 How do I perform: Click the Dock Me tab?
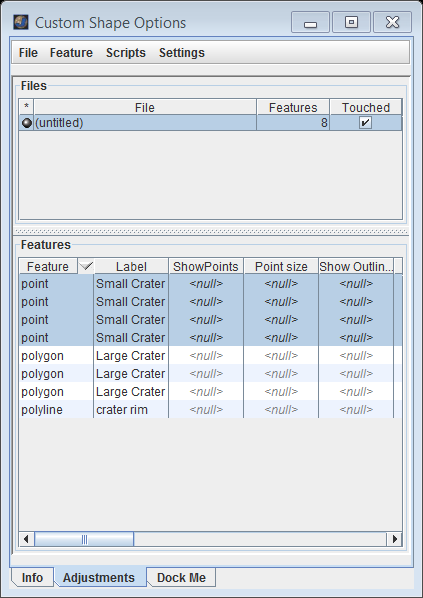click(x=181, y=577)
